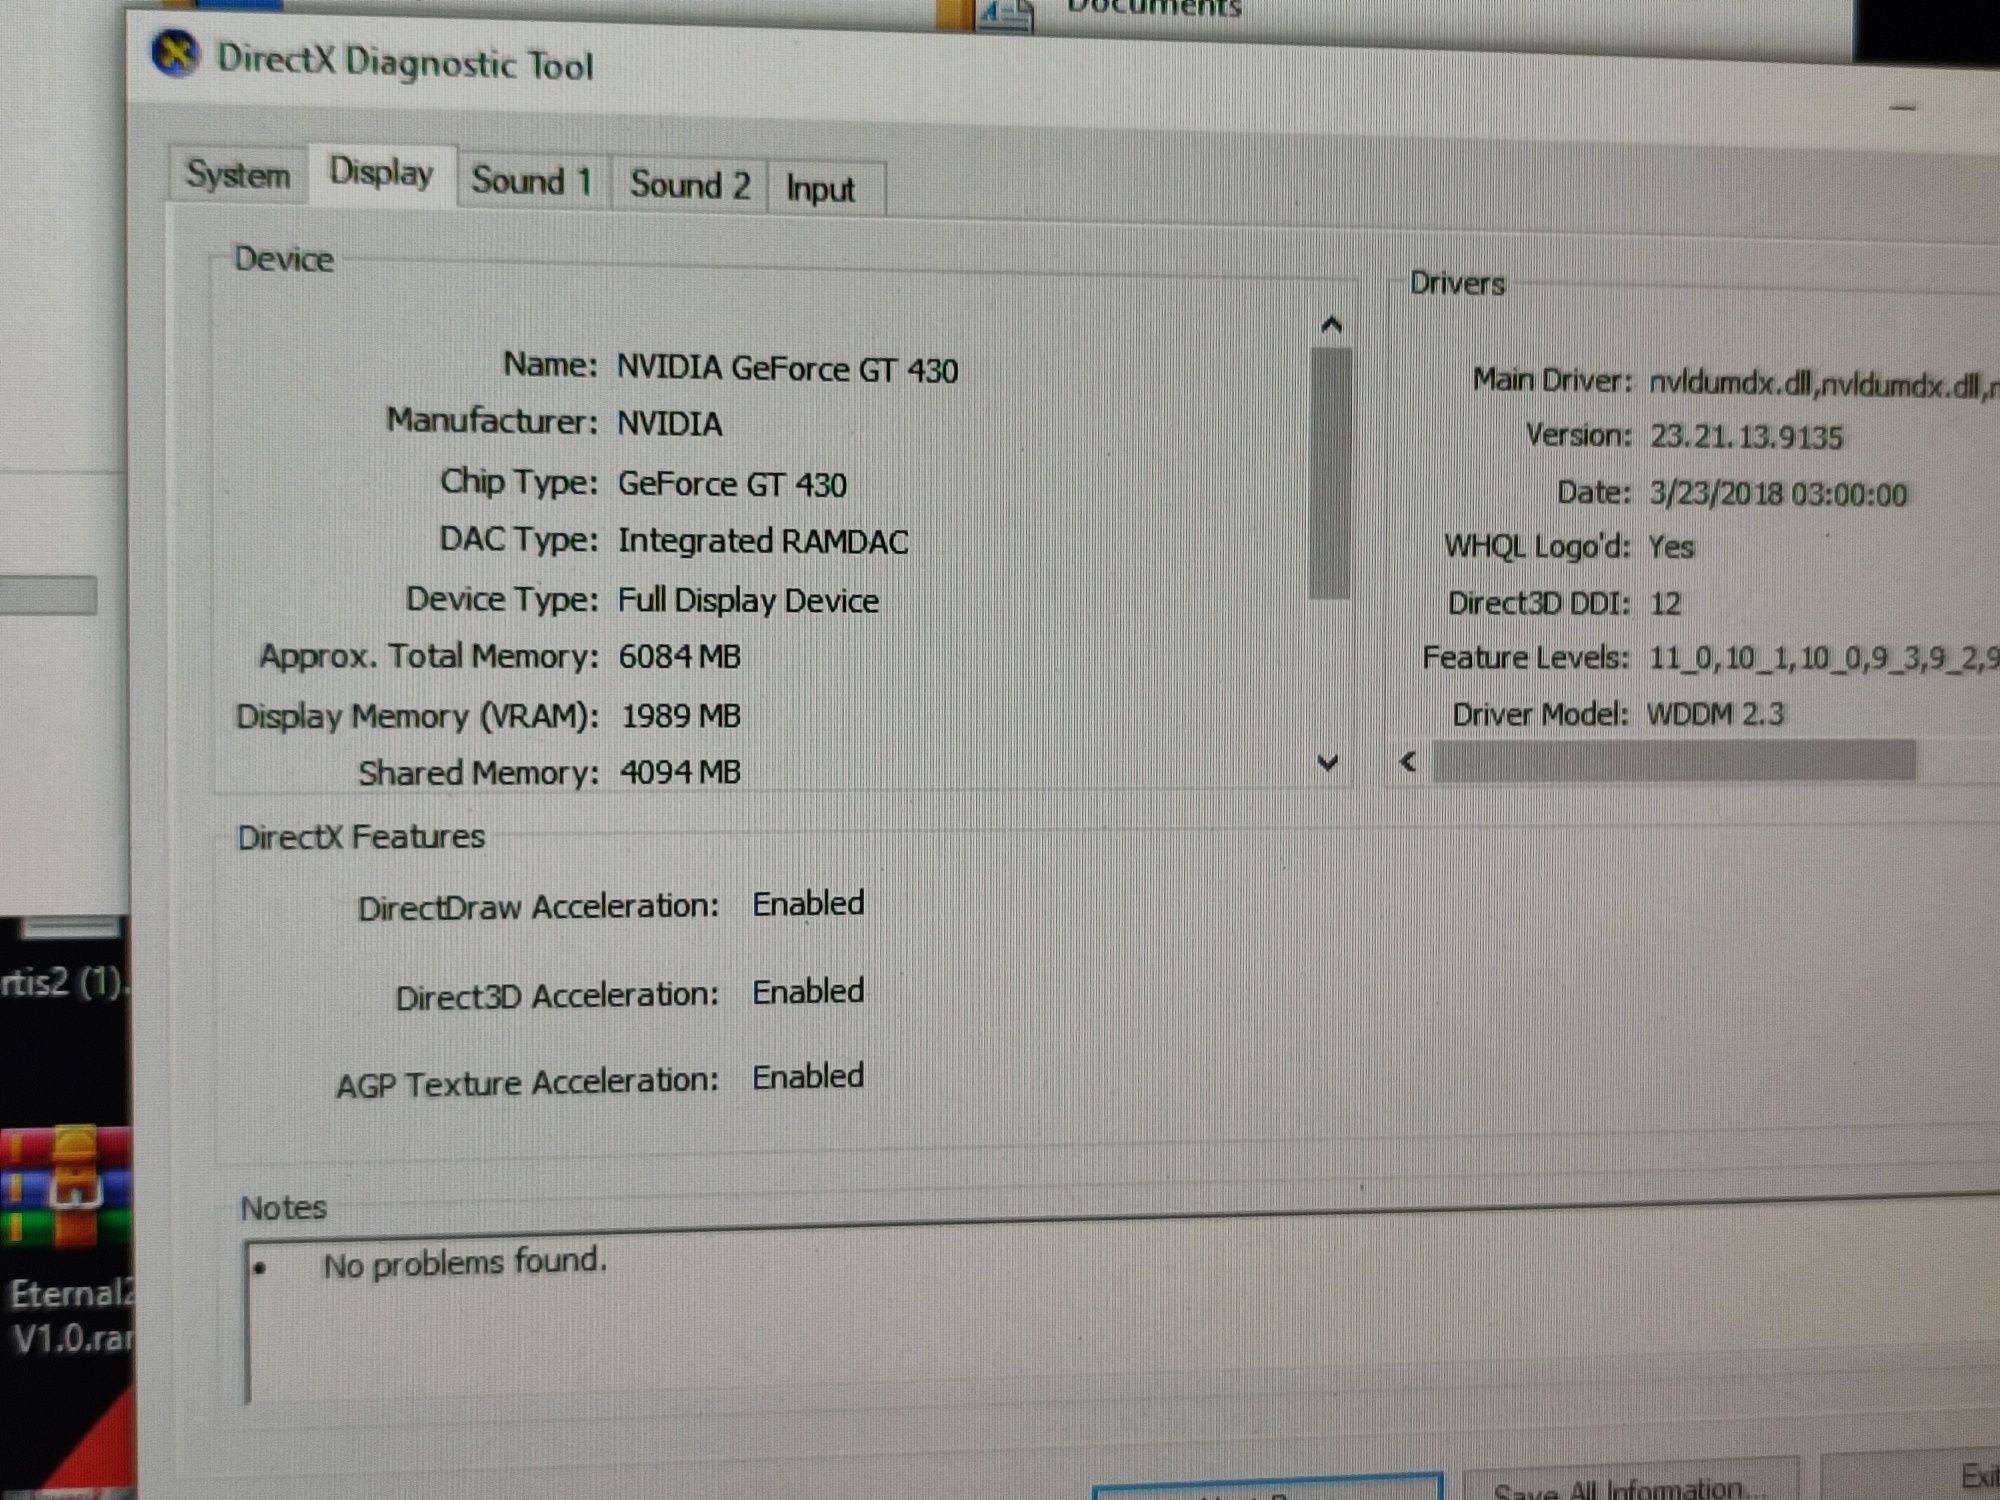Click the shared memory value 4094 MB
This screenshot has width=2000, height=1500.
[x=680, y=772]
